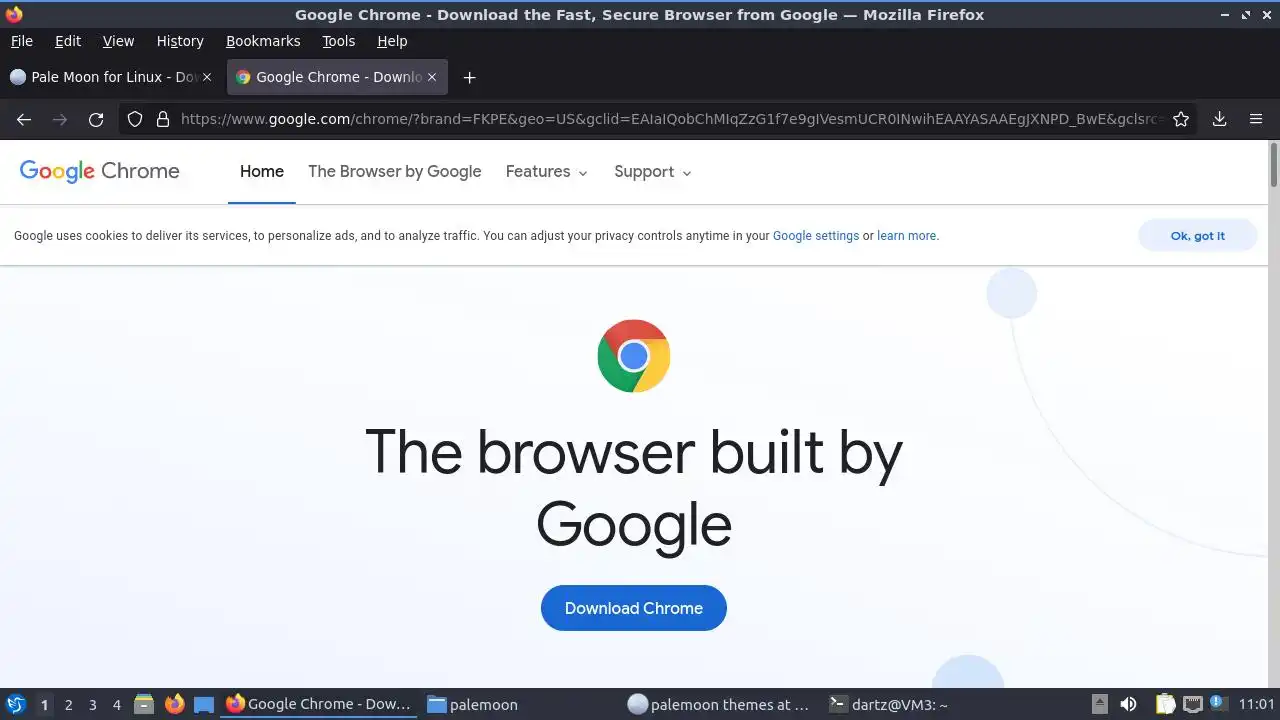Click the page vertical scrollbar thumb

point(1274,165)
